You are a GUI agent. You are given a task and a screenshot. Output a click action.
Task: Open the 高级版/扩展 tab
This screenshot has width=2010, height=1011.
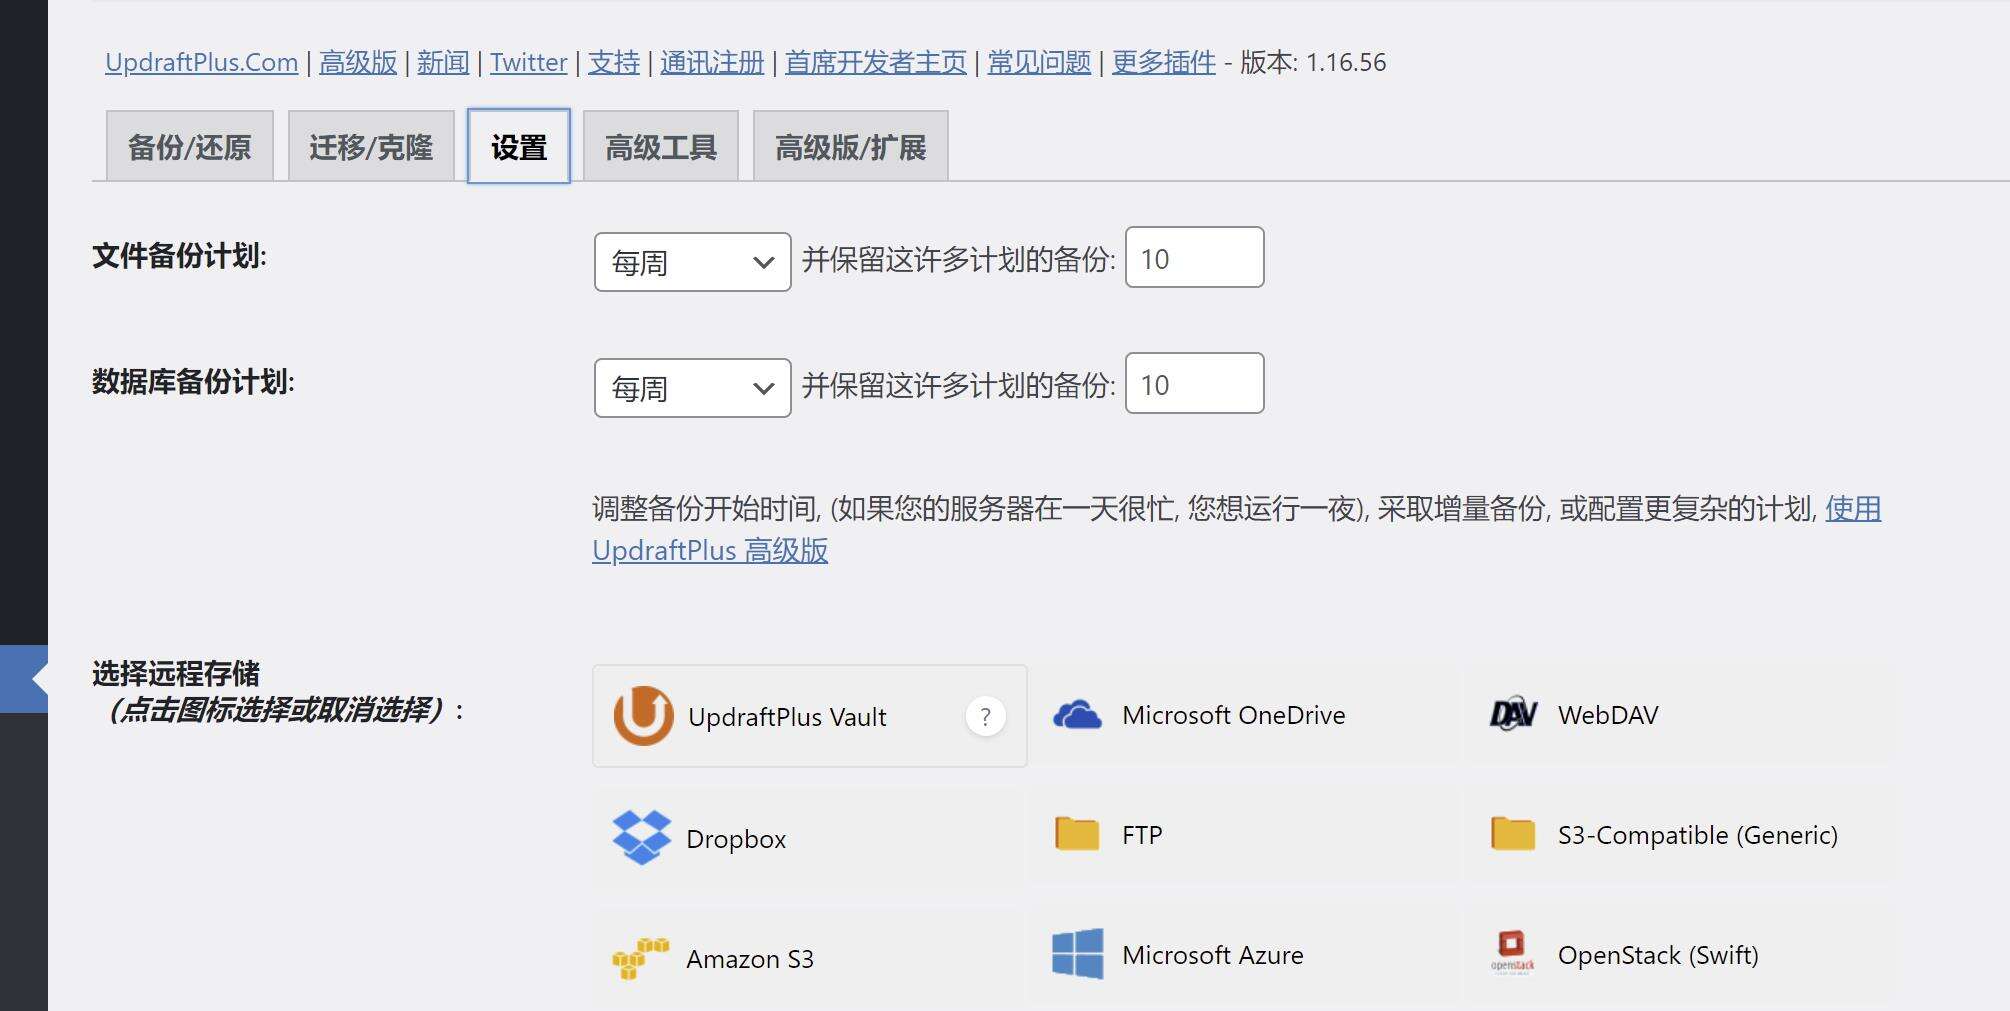(850, 147)
